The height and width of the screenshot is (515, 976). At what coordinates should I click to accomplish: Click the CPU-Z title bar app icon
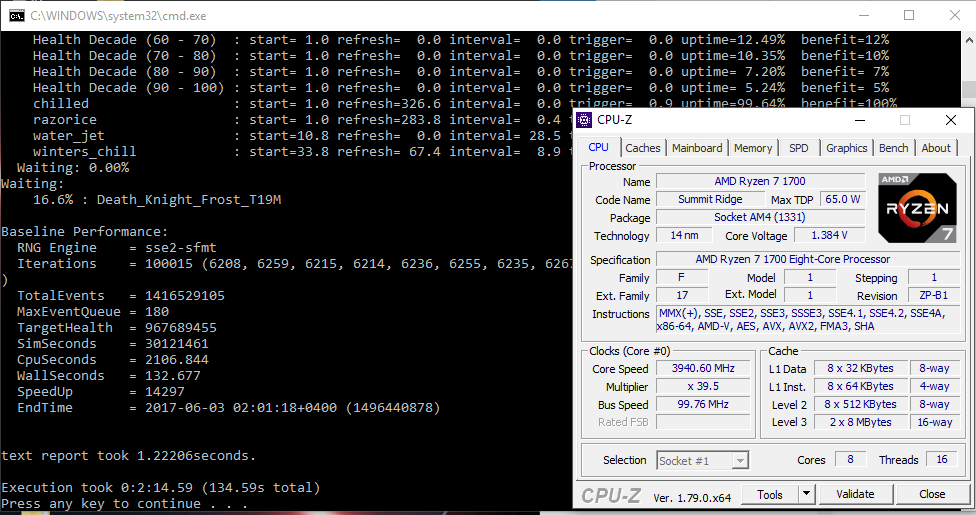[x=584, y=120]
